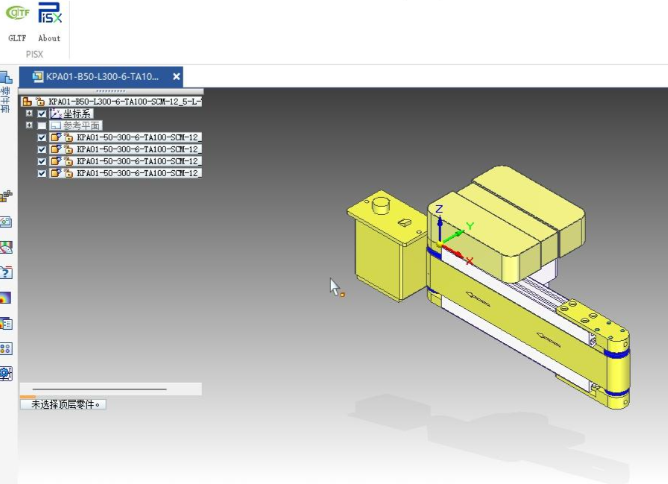Switch to the KPA01-B50-L300-6-TA10 document tab
This screenshot has height=484, width=668.
pyautogui.click(x=100, y=76)
